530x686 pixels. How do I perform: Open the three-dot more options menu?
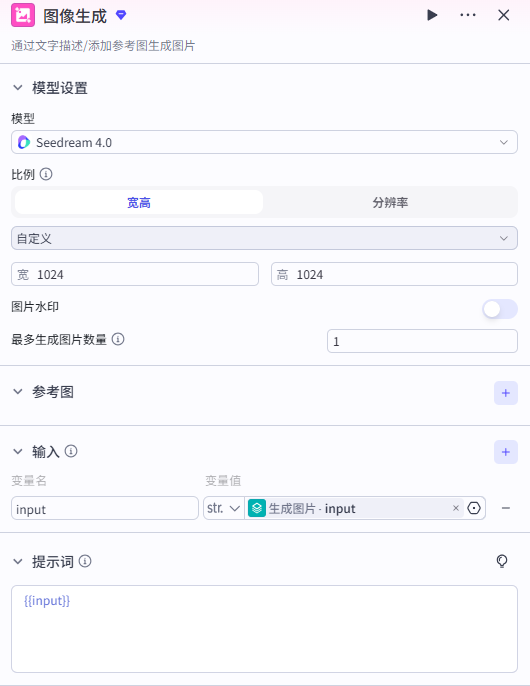(468, 15)
